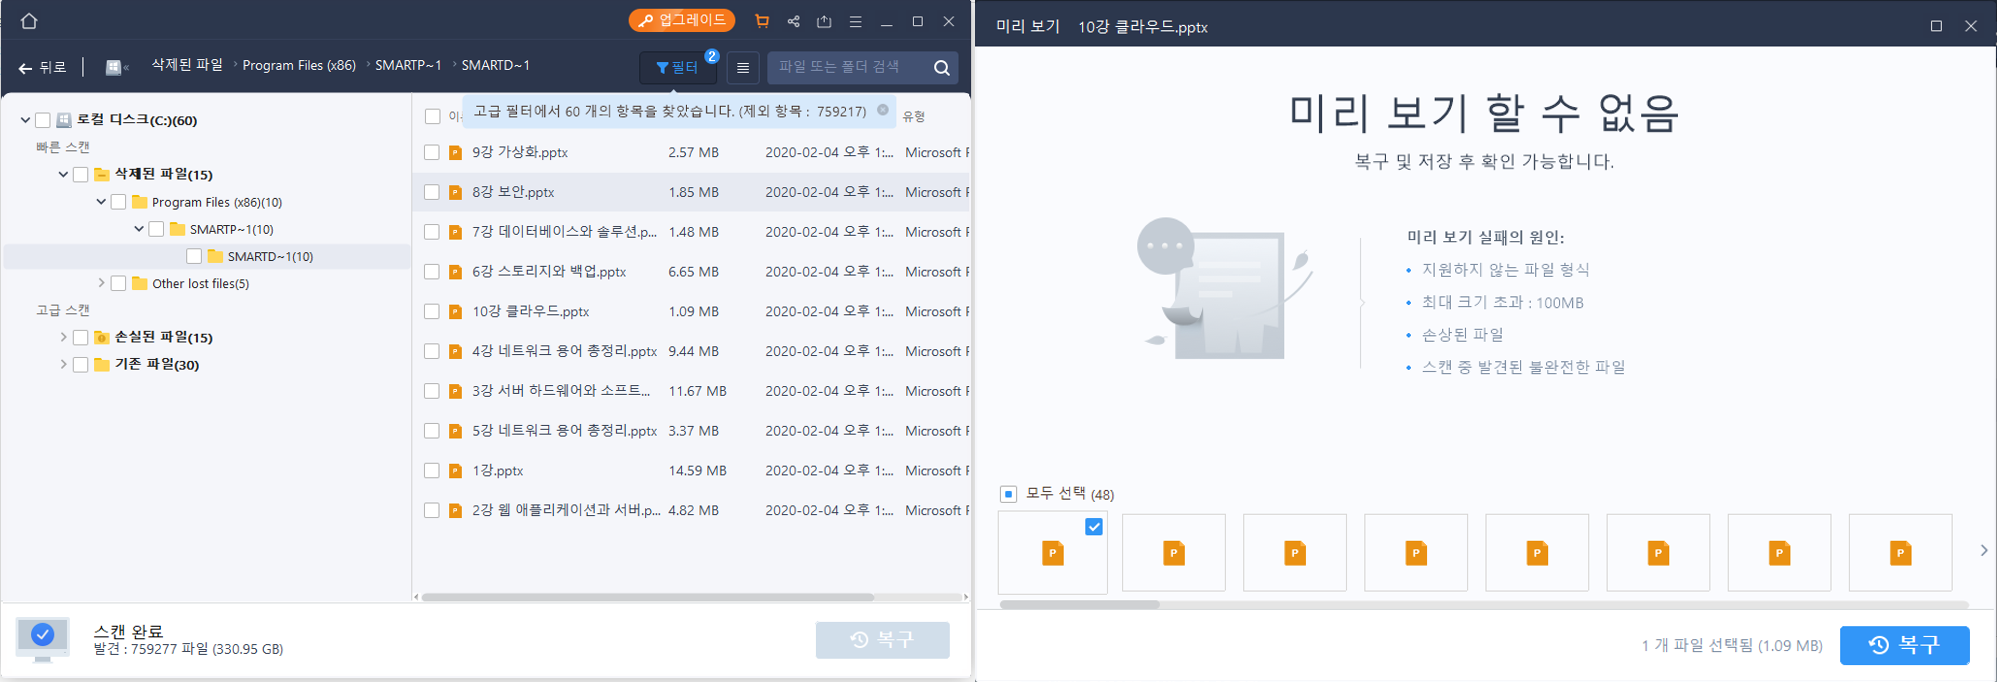Collapse the Program Files (x86) node

click(101, 202)
